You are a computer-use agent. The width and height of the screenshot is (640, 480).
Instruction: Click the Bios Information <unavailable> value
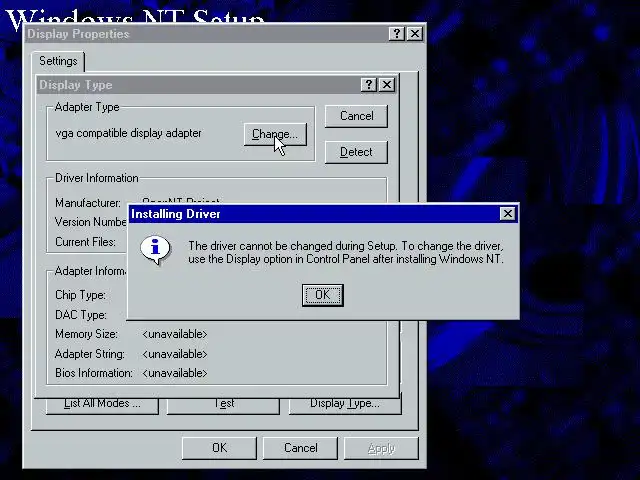point(175,373)
